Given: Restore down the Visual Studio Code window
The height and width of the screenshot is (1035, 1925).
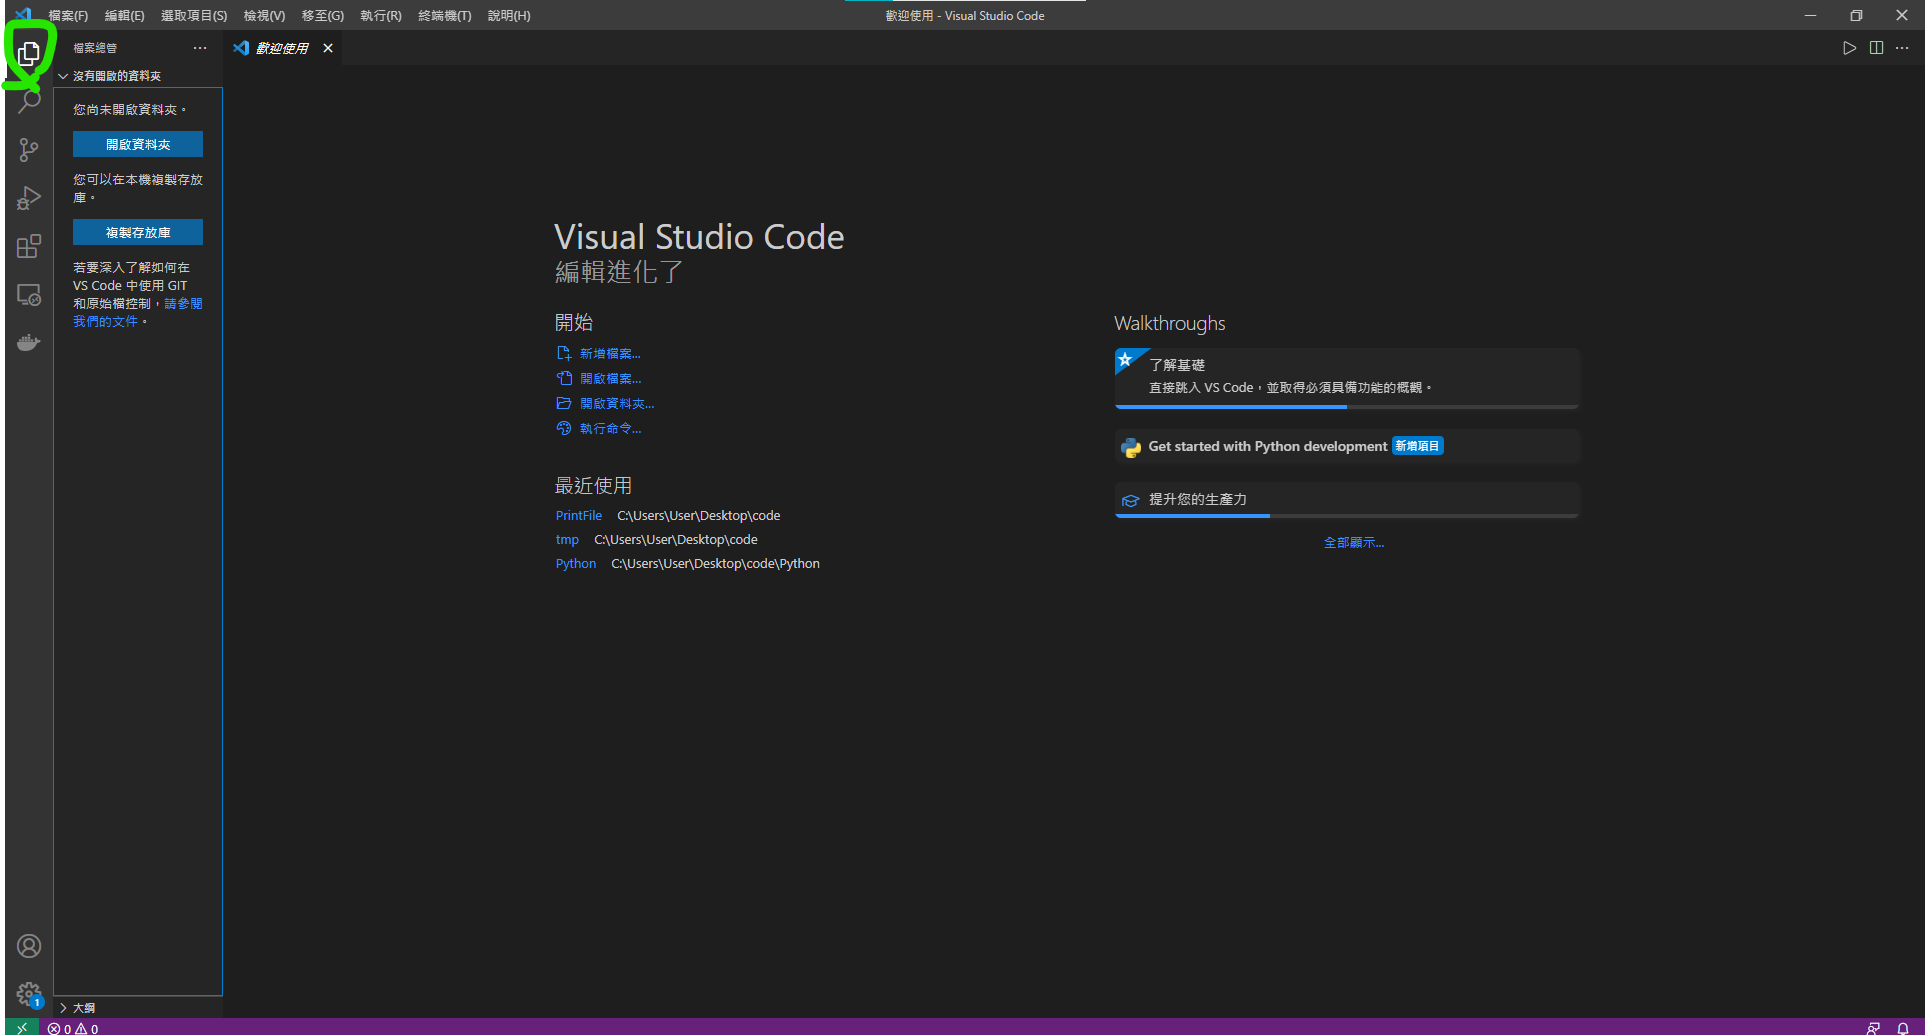Looking at the screenshot, I should pyautogui.click(x=1856, y=15).
